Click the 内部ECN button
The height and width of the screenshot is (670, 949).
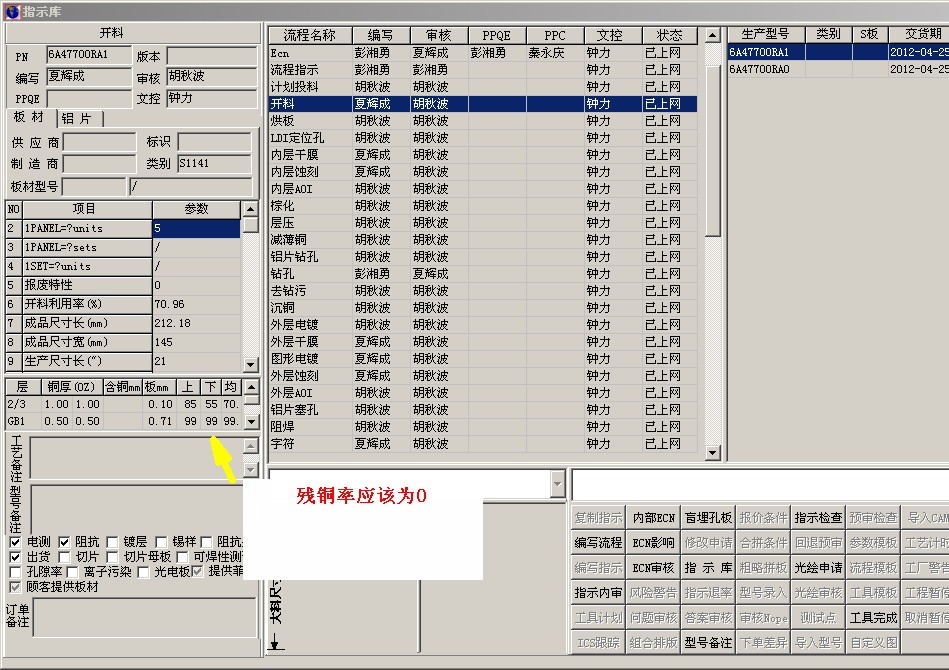654,518
